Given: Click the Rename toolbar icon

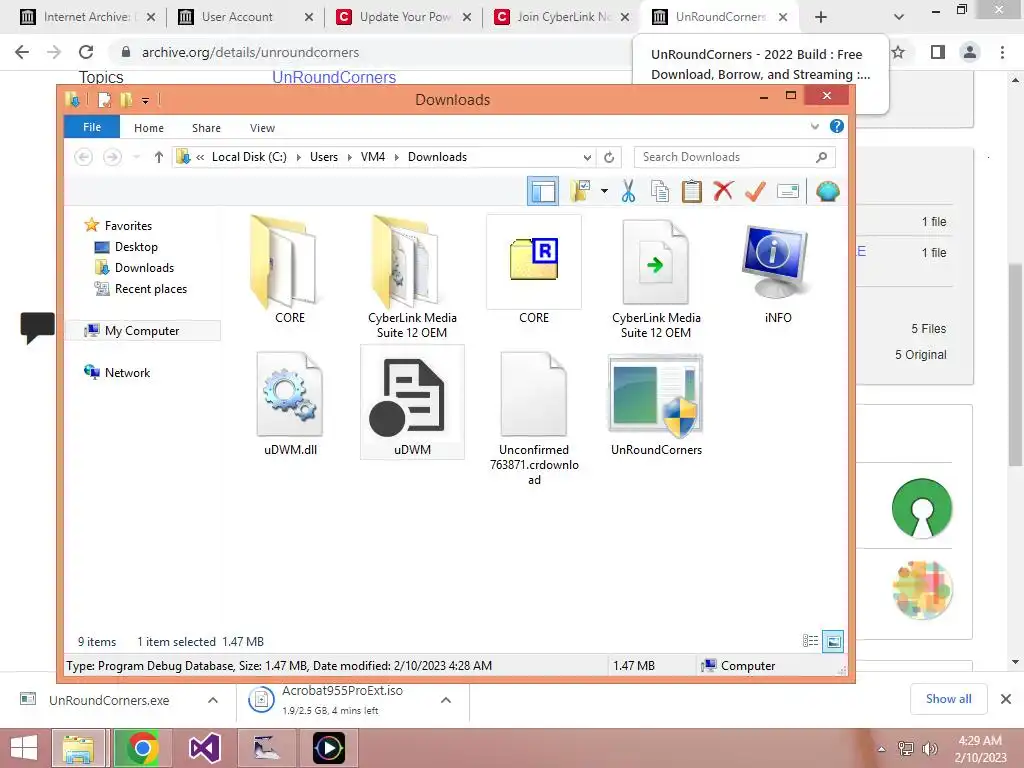Looking at the screenshot, I should (x=788, y=191).
